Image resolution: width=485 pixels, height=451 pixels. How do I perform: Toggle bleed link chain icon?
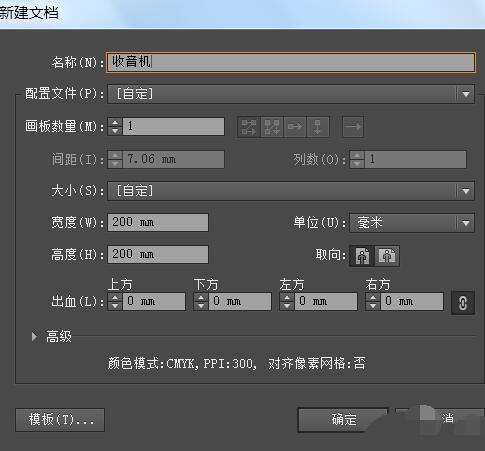click(x=463, y=303)
